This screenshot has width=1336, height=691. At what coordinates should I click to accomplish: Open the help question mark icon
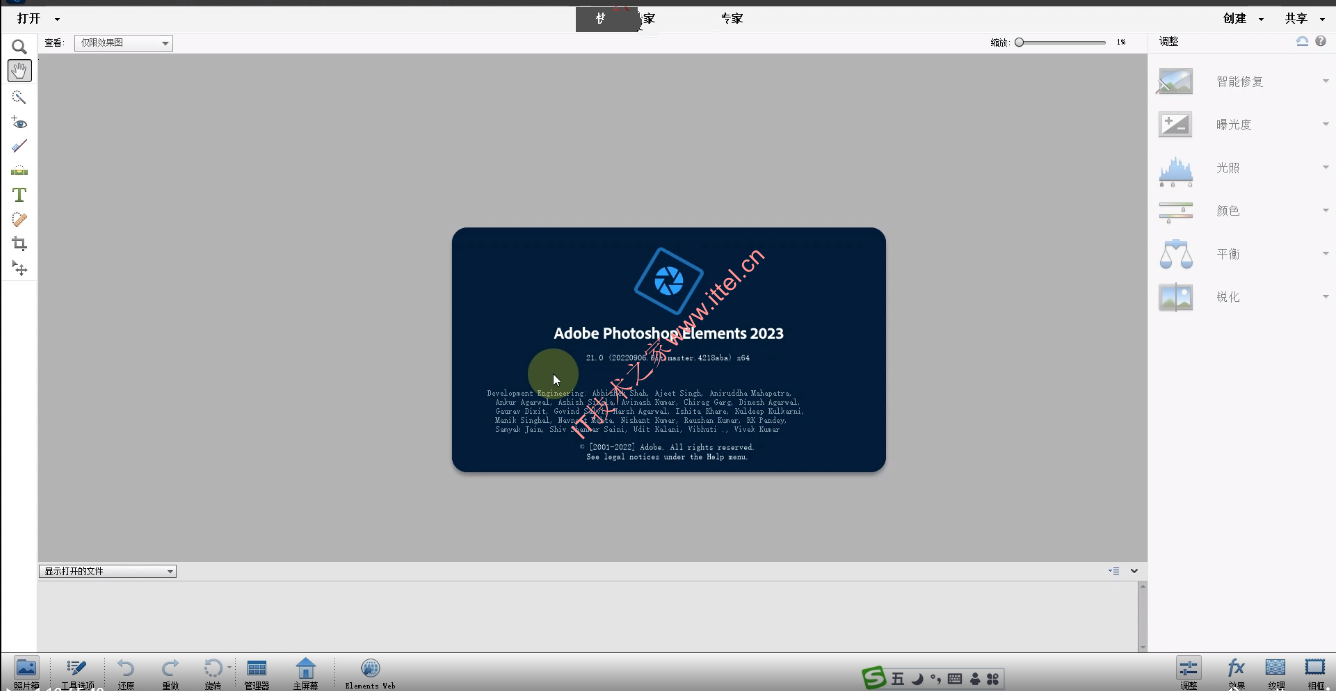click(x=1320, y=41)
